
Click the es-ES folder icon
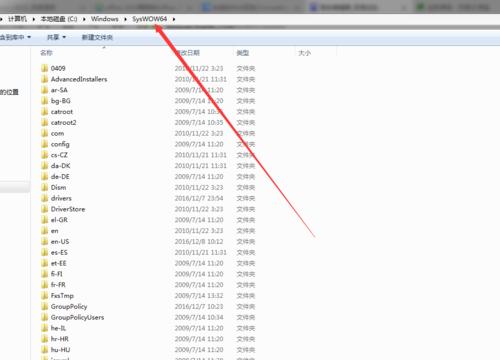[x=44, y=252]
